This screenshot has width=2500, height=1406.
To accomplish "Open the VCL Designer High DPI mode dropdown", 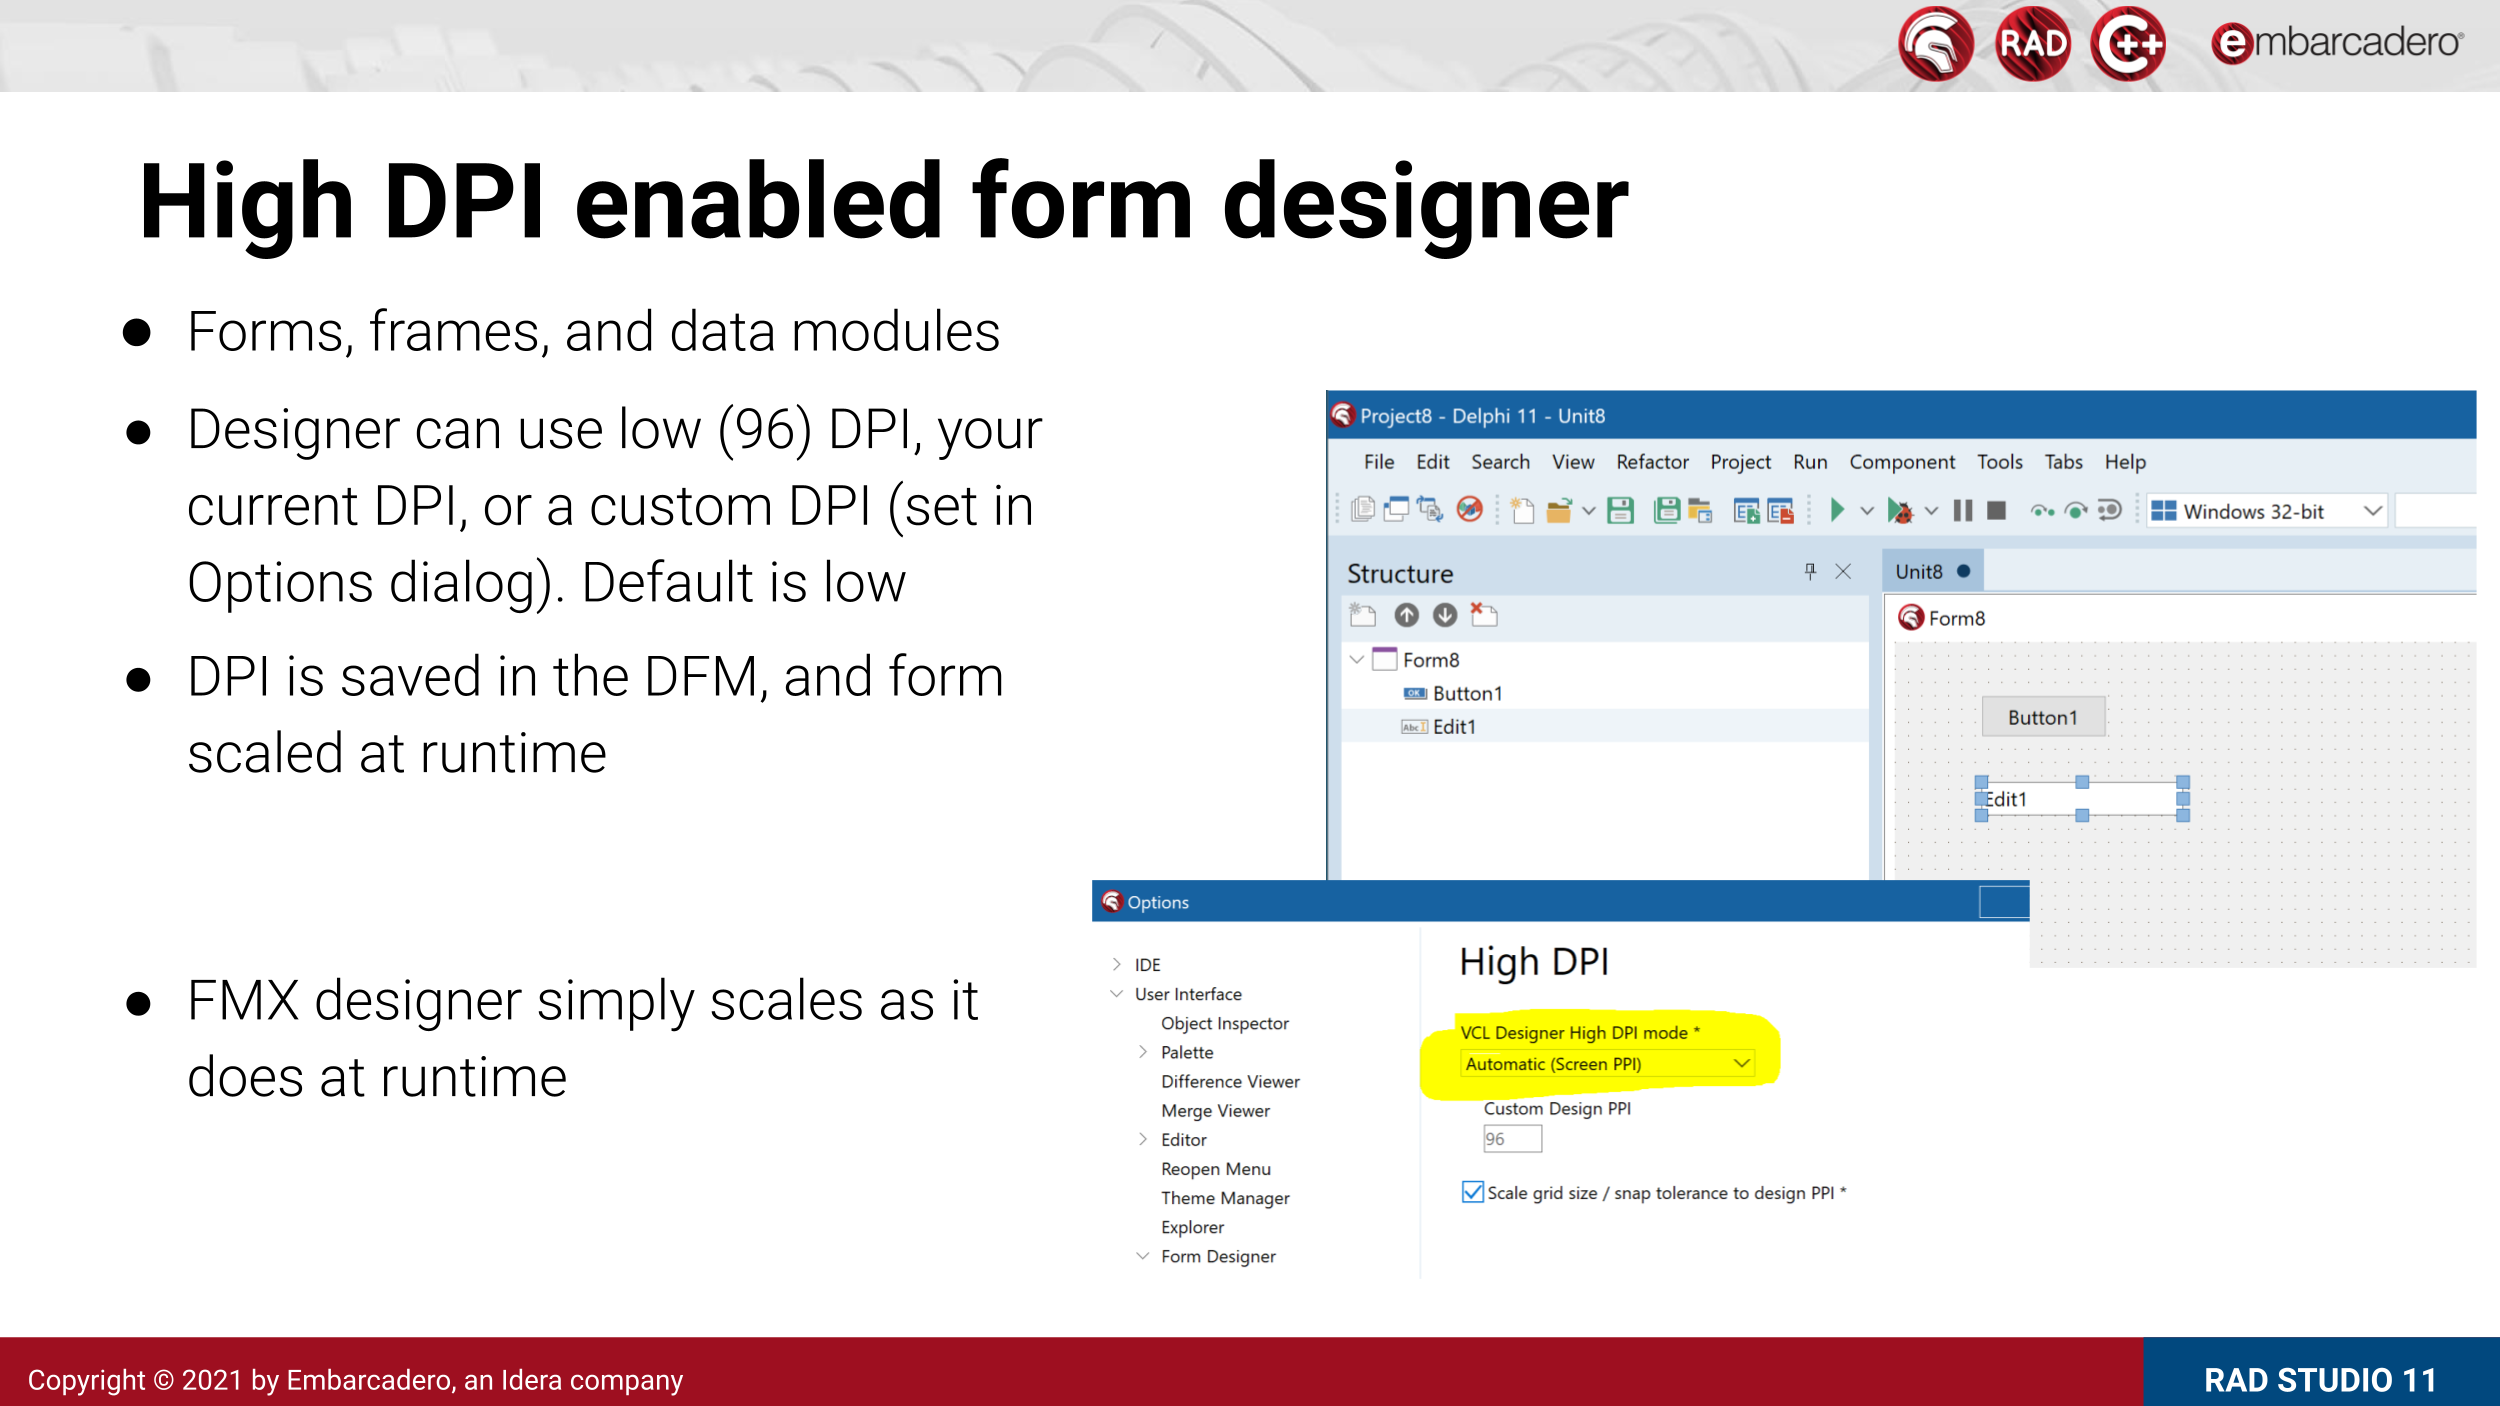I will click(x=1741, y=1064).
